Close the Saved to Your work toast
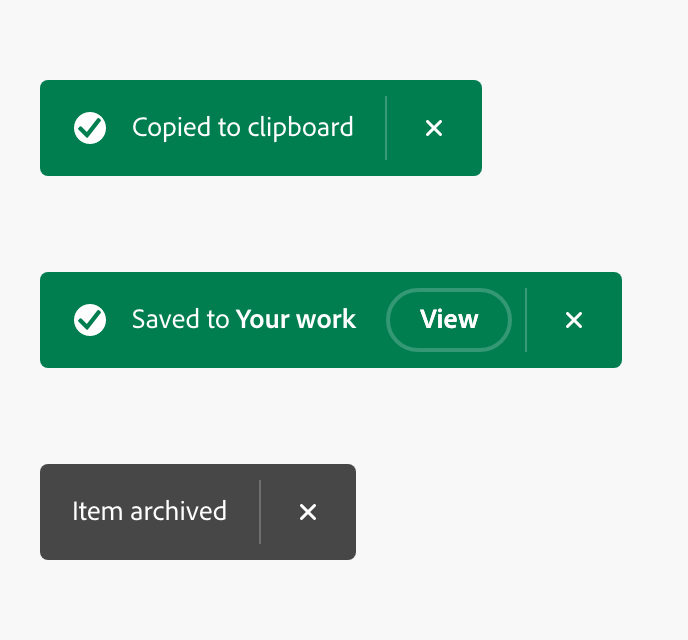The width and height of the screenshot is (688, 640). (574, 320)
